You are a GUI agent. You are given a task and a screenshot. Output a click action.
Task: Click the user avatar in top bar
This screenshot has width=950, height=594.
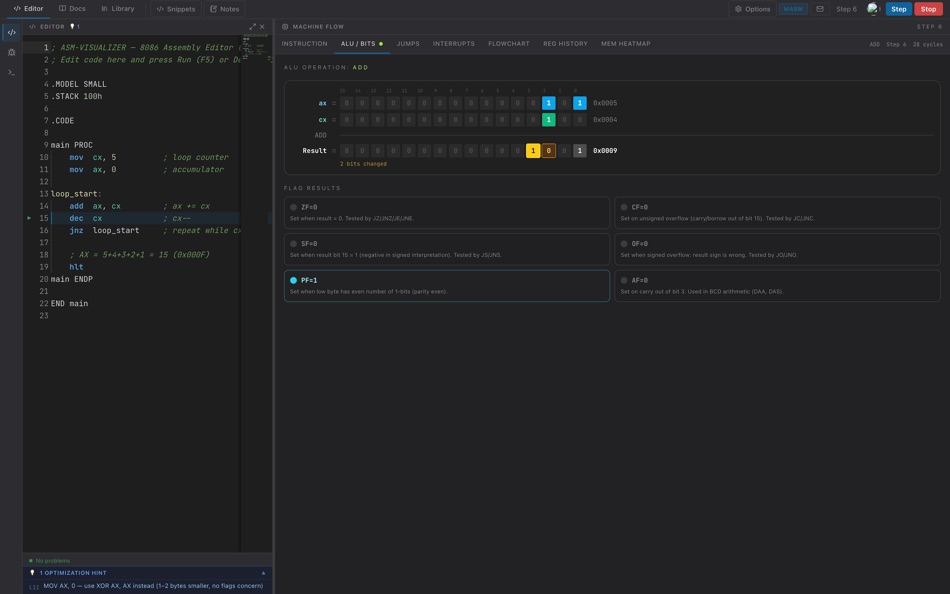click(x=872, y=8)
